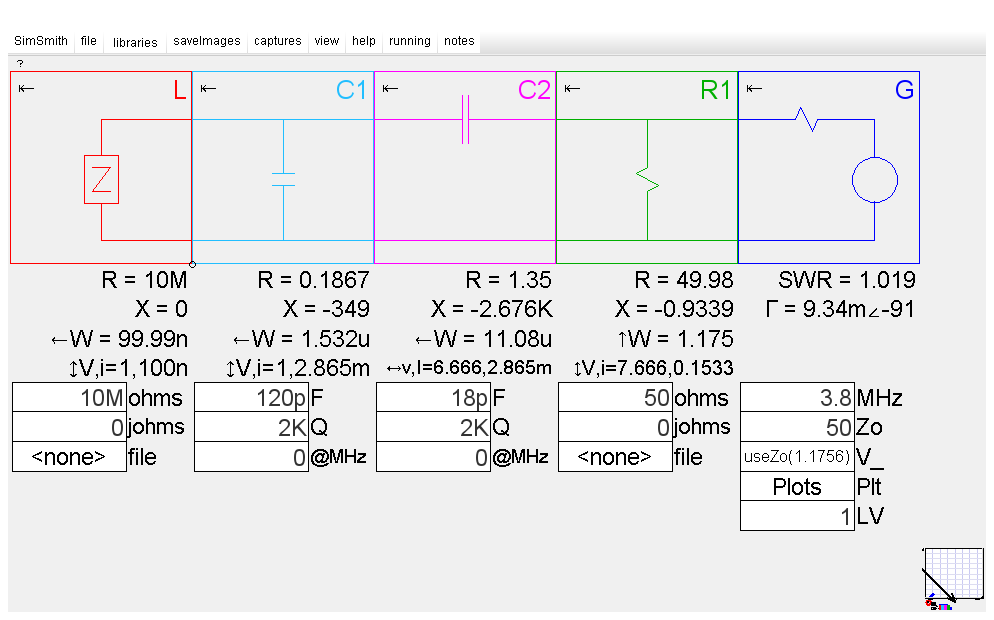Click the L block R = 10M readout
Image resolution: width=994 pixels, height=620 pixels.
tap(145, 280)
